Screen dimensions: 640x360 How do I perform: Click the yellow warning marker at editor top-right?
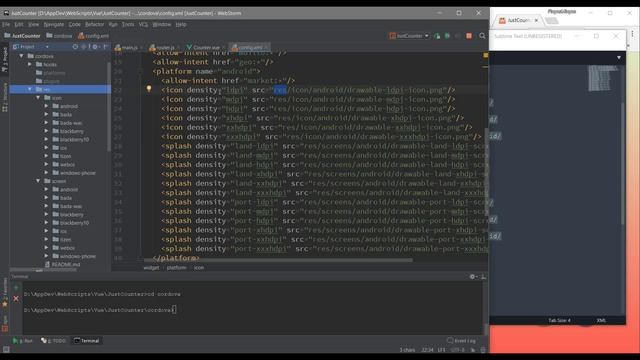coord(485,55)
